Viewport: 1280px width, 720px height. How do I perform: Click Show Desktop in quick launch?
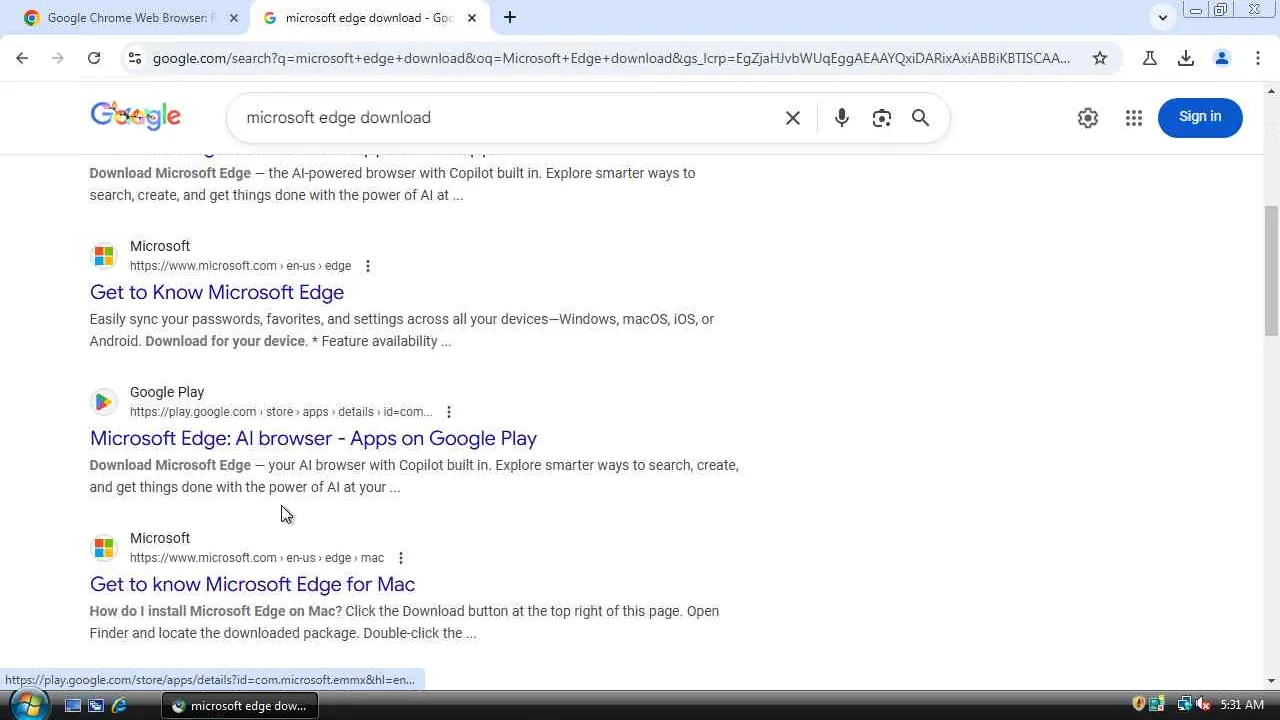[x=73, y=705]
